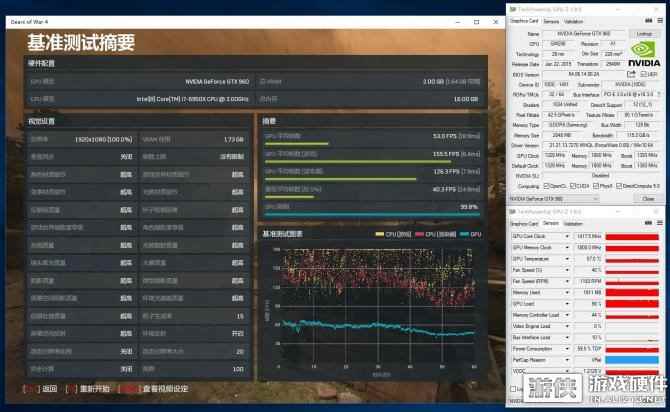Click the Memory Used red sensor graph
Viewport: 670px width, 412px height.
632,292
